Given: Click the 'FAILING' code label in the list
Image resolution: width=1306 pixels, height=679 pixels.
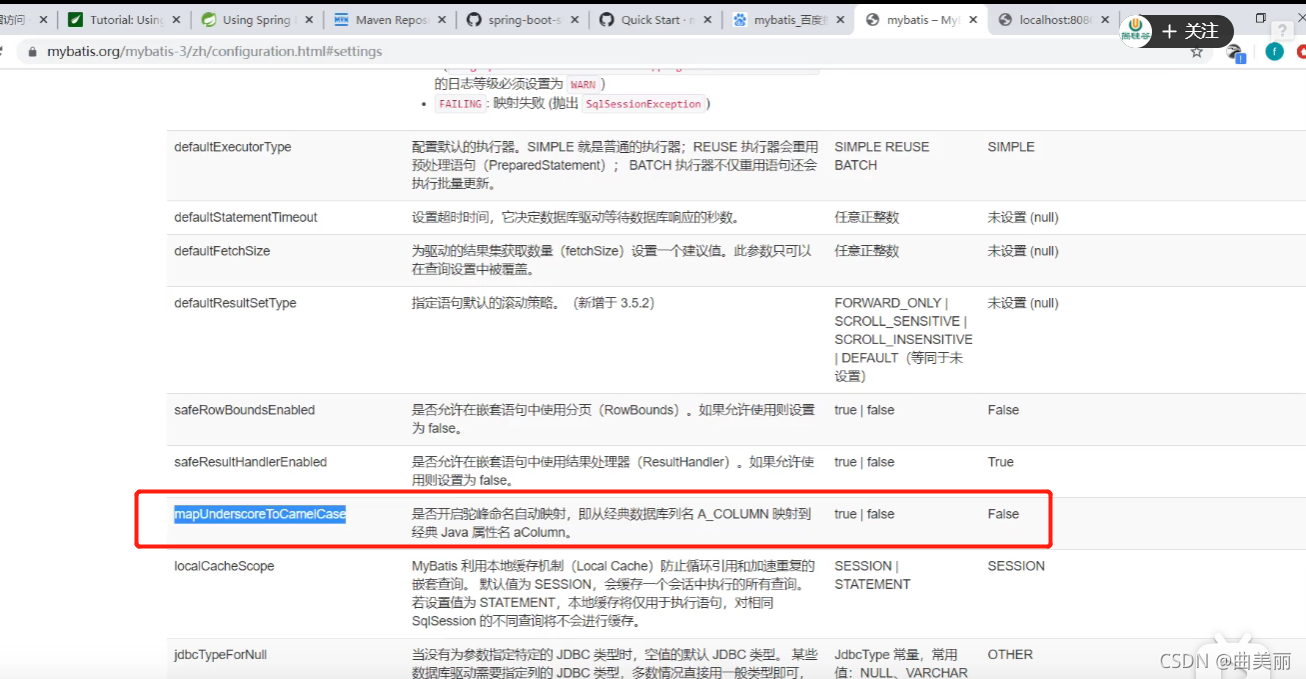Looking at the screenshot, I should coord(460,104).
